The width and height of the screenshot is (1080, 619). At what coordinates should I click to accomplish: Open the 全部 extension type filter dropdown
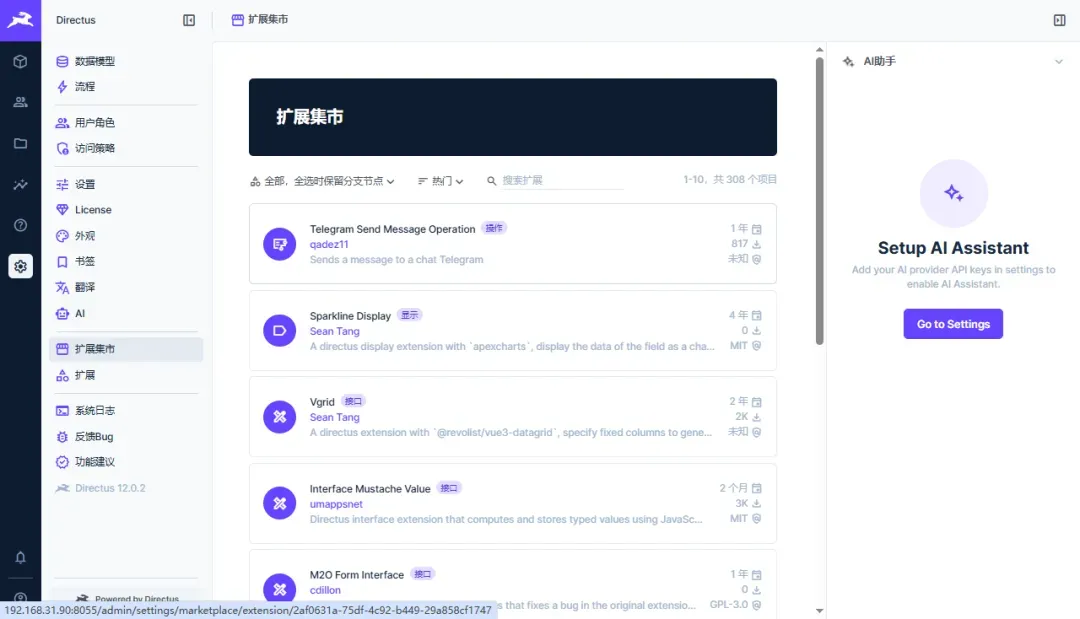[322, 181]
